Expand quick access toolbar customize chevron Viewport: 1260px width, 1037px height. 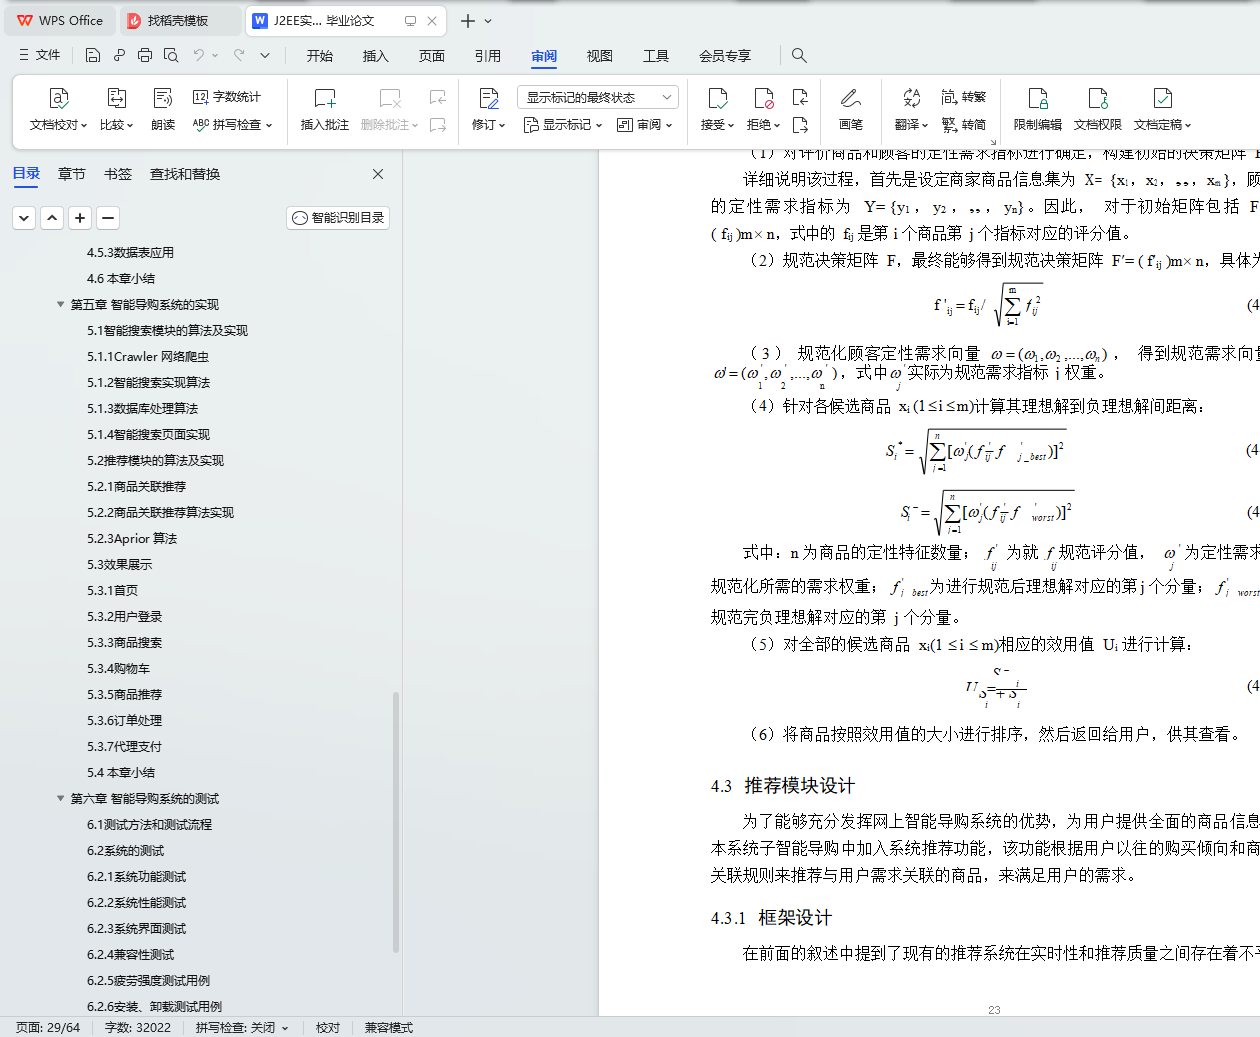(x=265, y=55)
